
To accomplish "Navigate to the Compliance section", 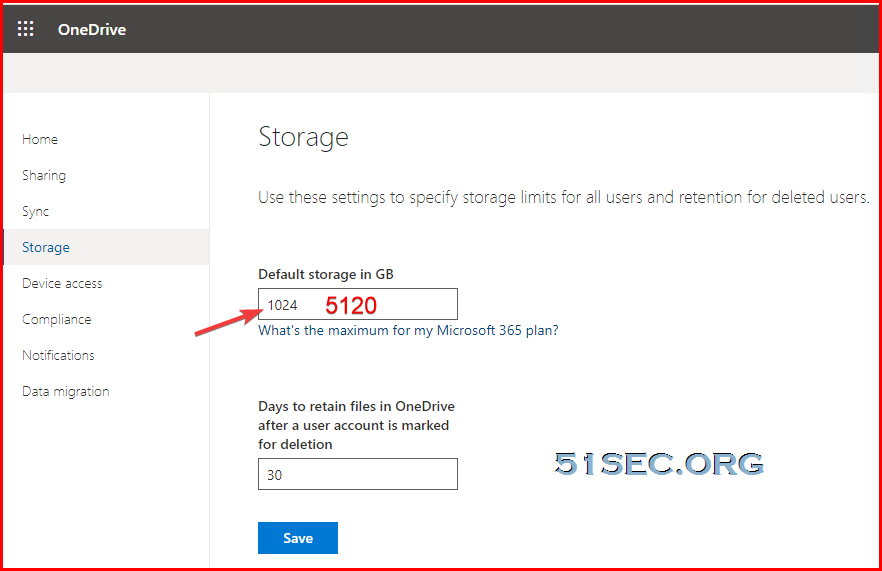I will click(x=56, y=319).
